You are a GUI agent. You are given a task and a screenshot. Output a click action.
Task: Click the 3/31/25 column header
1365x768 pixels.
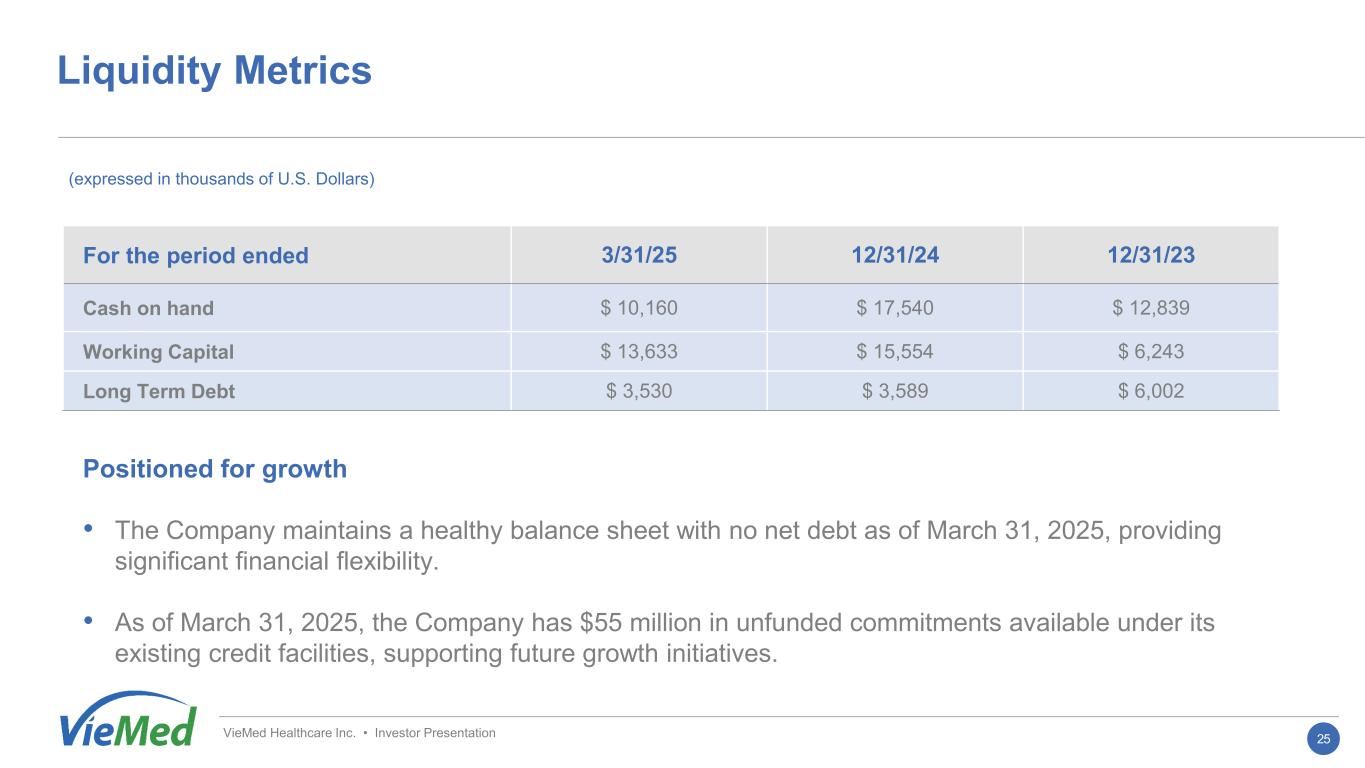(639, 255)
